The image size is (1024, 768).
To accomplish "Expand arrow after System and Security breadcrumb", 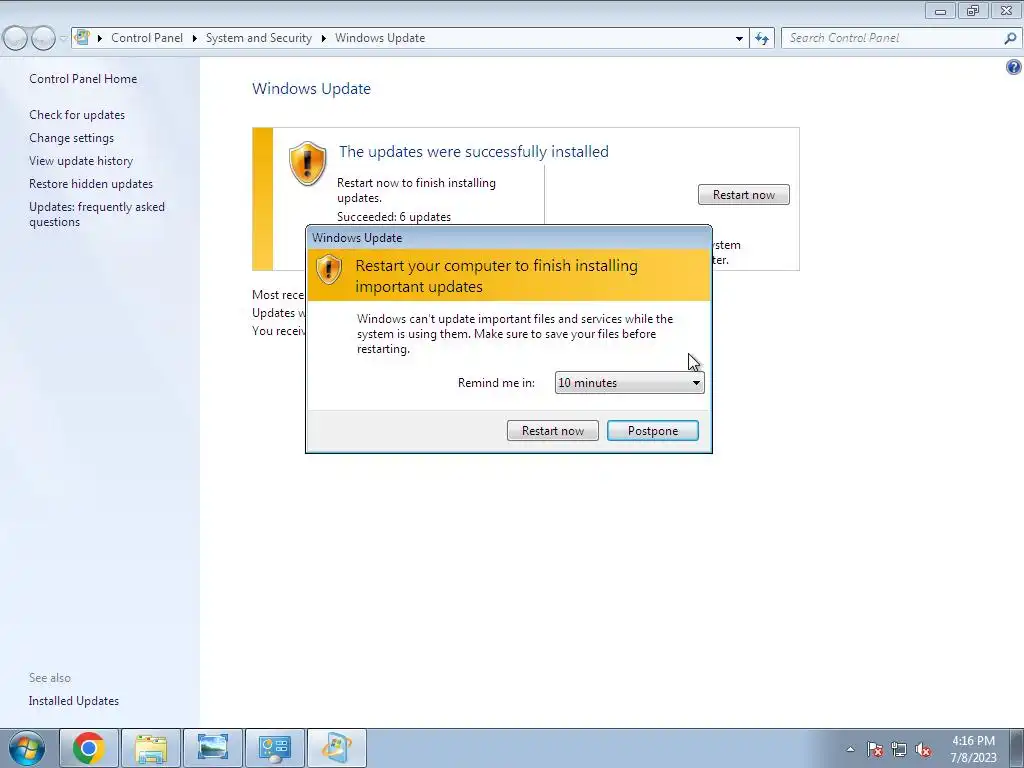I will pyautogui.click(x=323, y=39).
